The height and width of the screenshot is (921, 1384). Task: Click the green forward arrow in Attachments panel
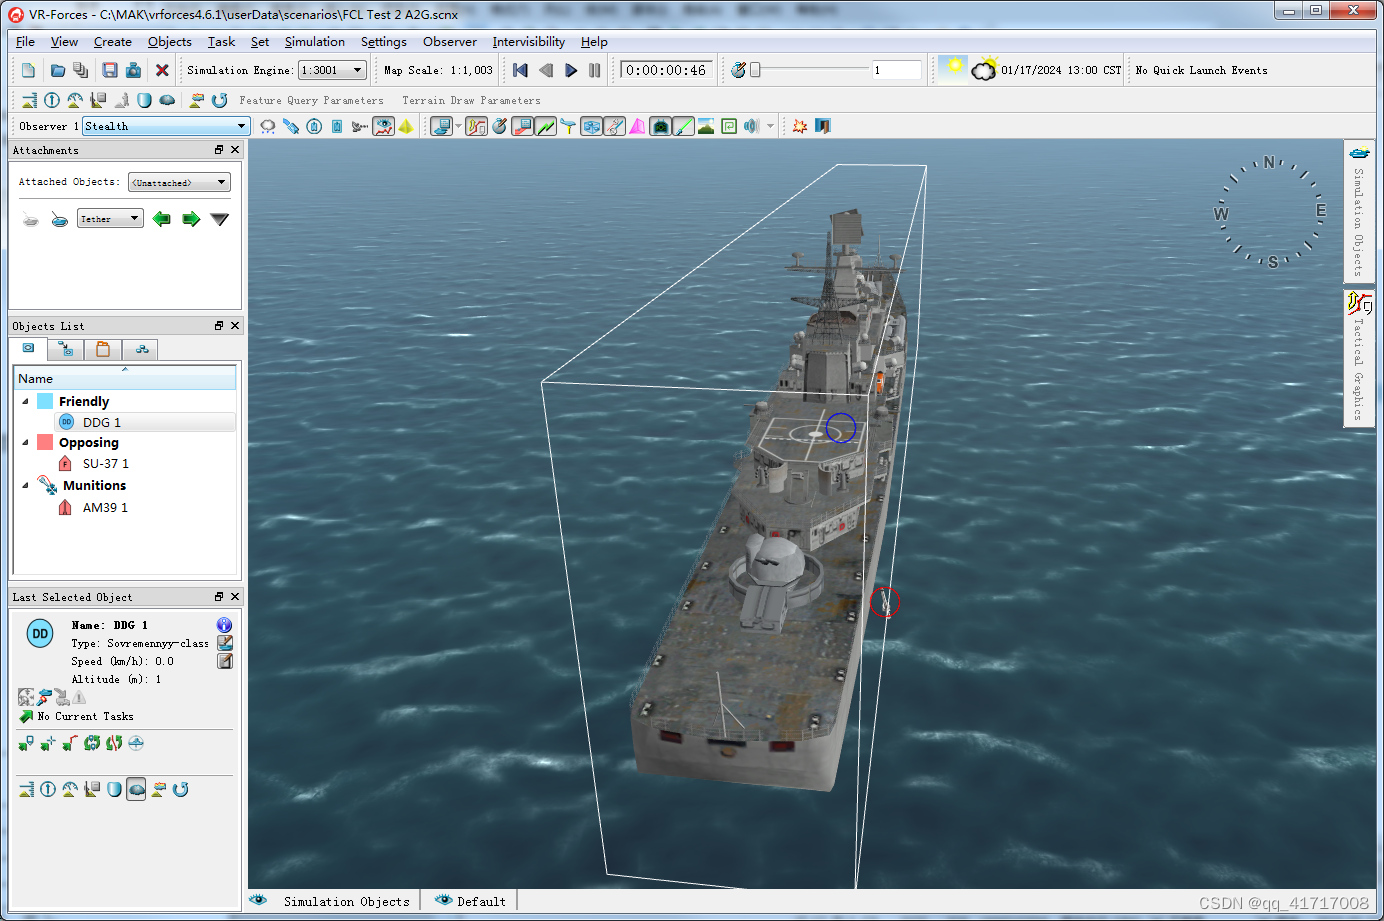point(190,218)
